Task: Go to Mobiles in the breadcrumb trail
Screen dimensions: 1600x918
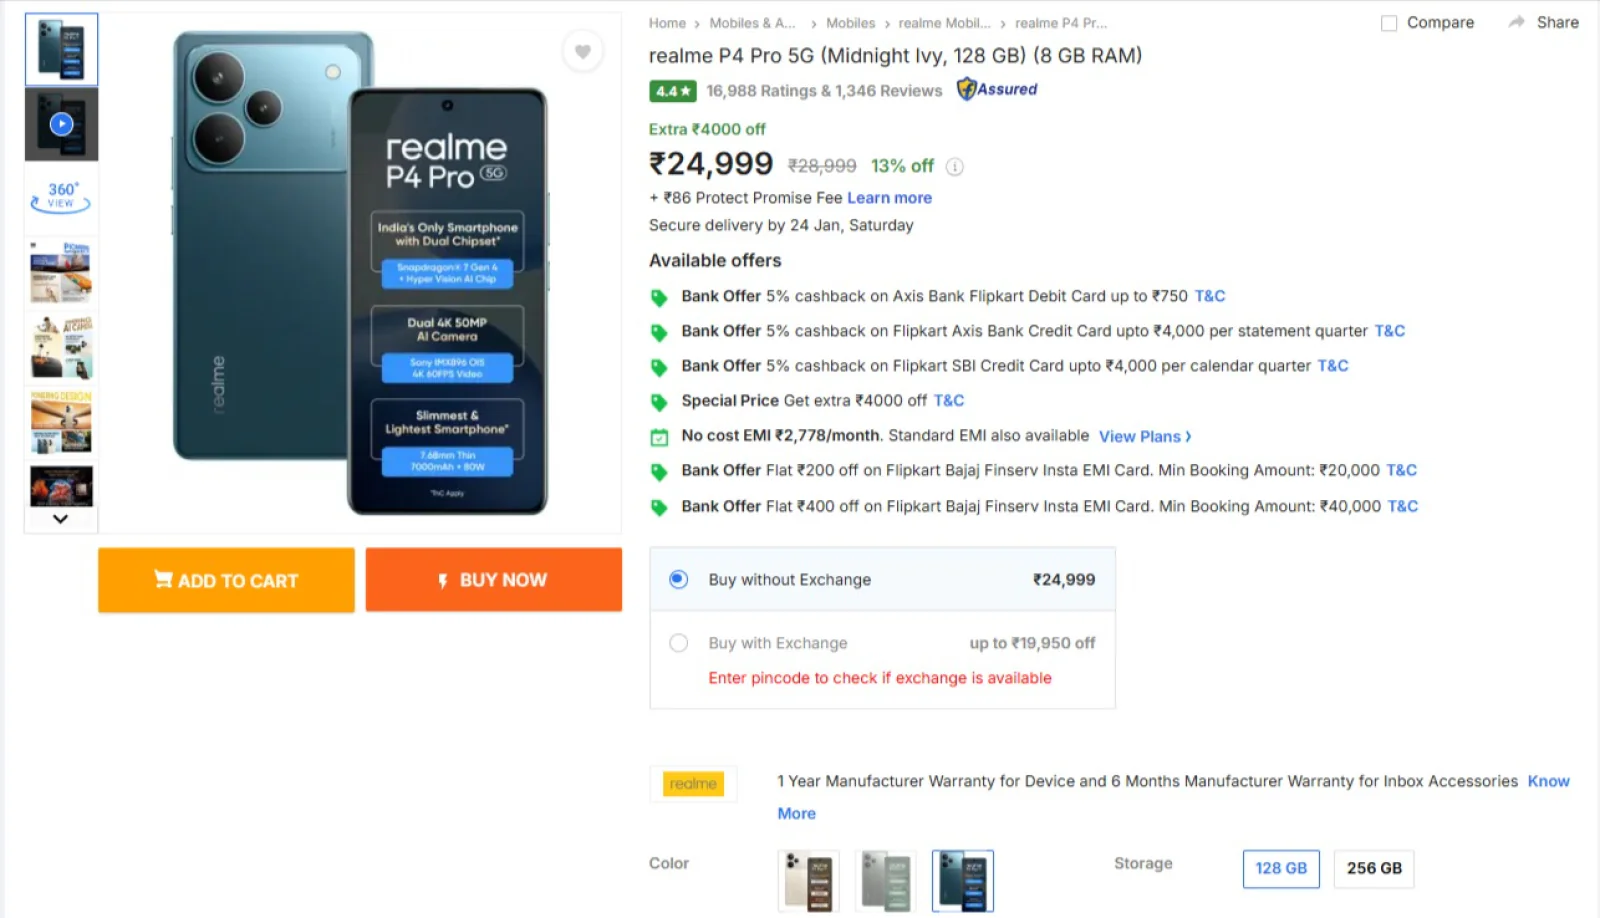Action: coord(849,22)
